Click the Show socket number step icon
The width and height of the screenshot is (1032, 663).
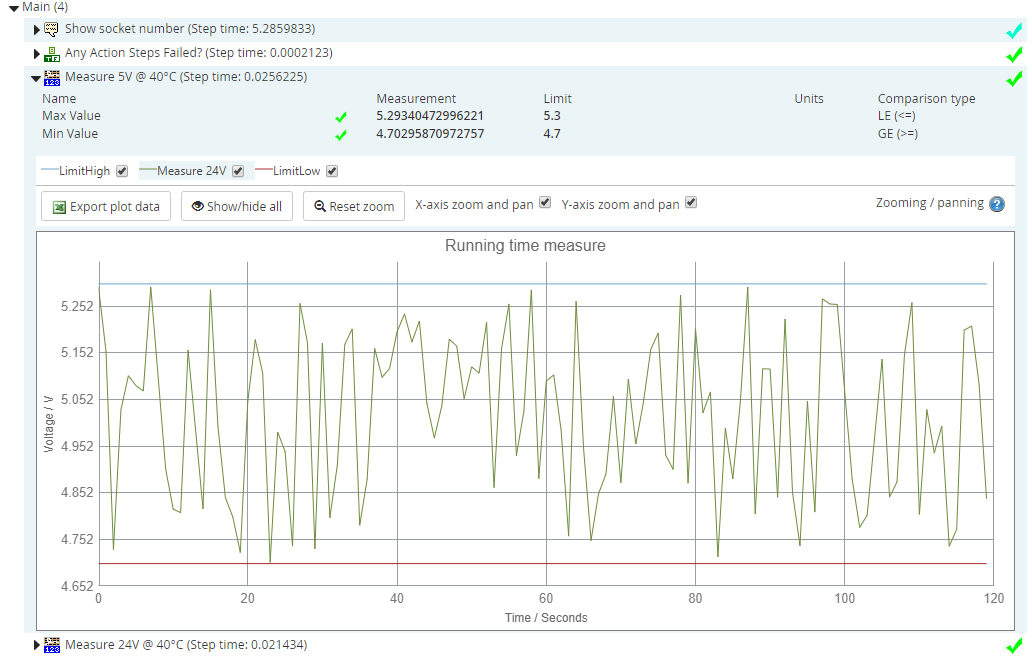[52, 29]
